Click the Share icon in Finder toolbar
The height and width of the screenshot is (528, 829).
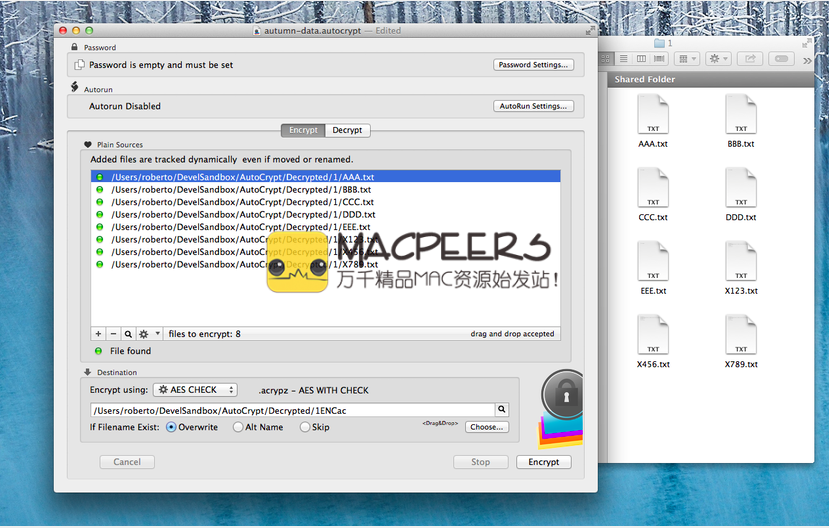click(x=750, y=59)
